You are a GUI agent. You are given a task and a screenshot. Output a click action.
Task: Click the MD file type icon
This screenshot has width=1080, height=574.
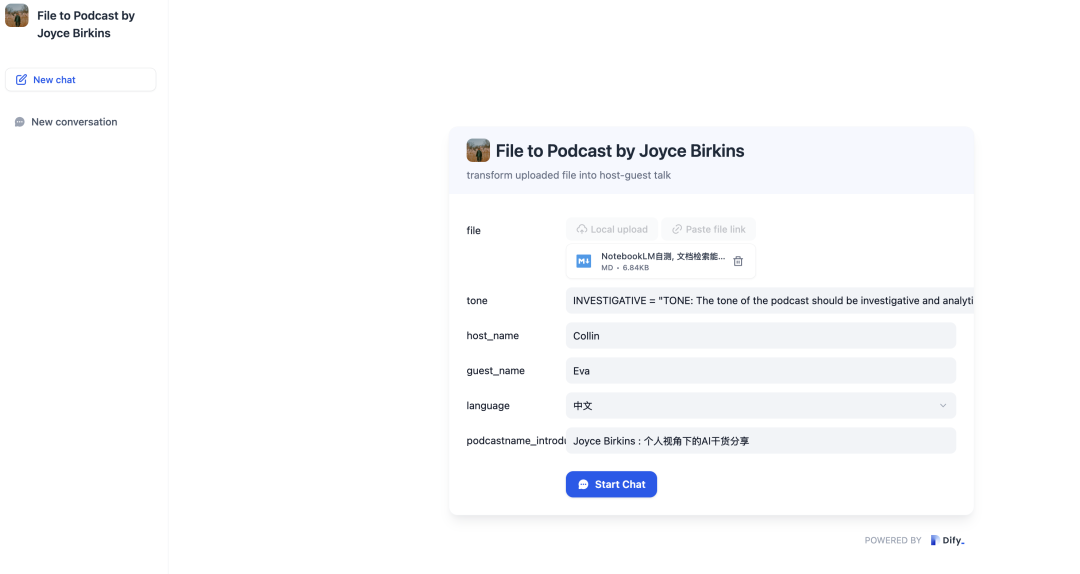(x=583, y=261)
